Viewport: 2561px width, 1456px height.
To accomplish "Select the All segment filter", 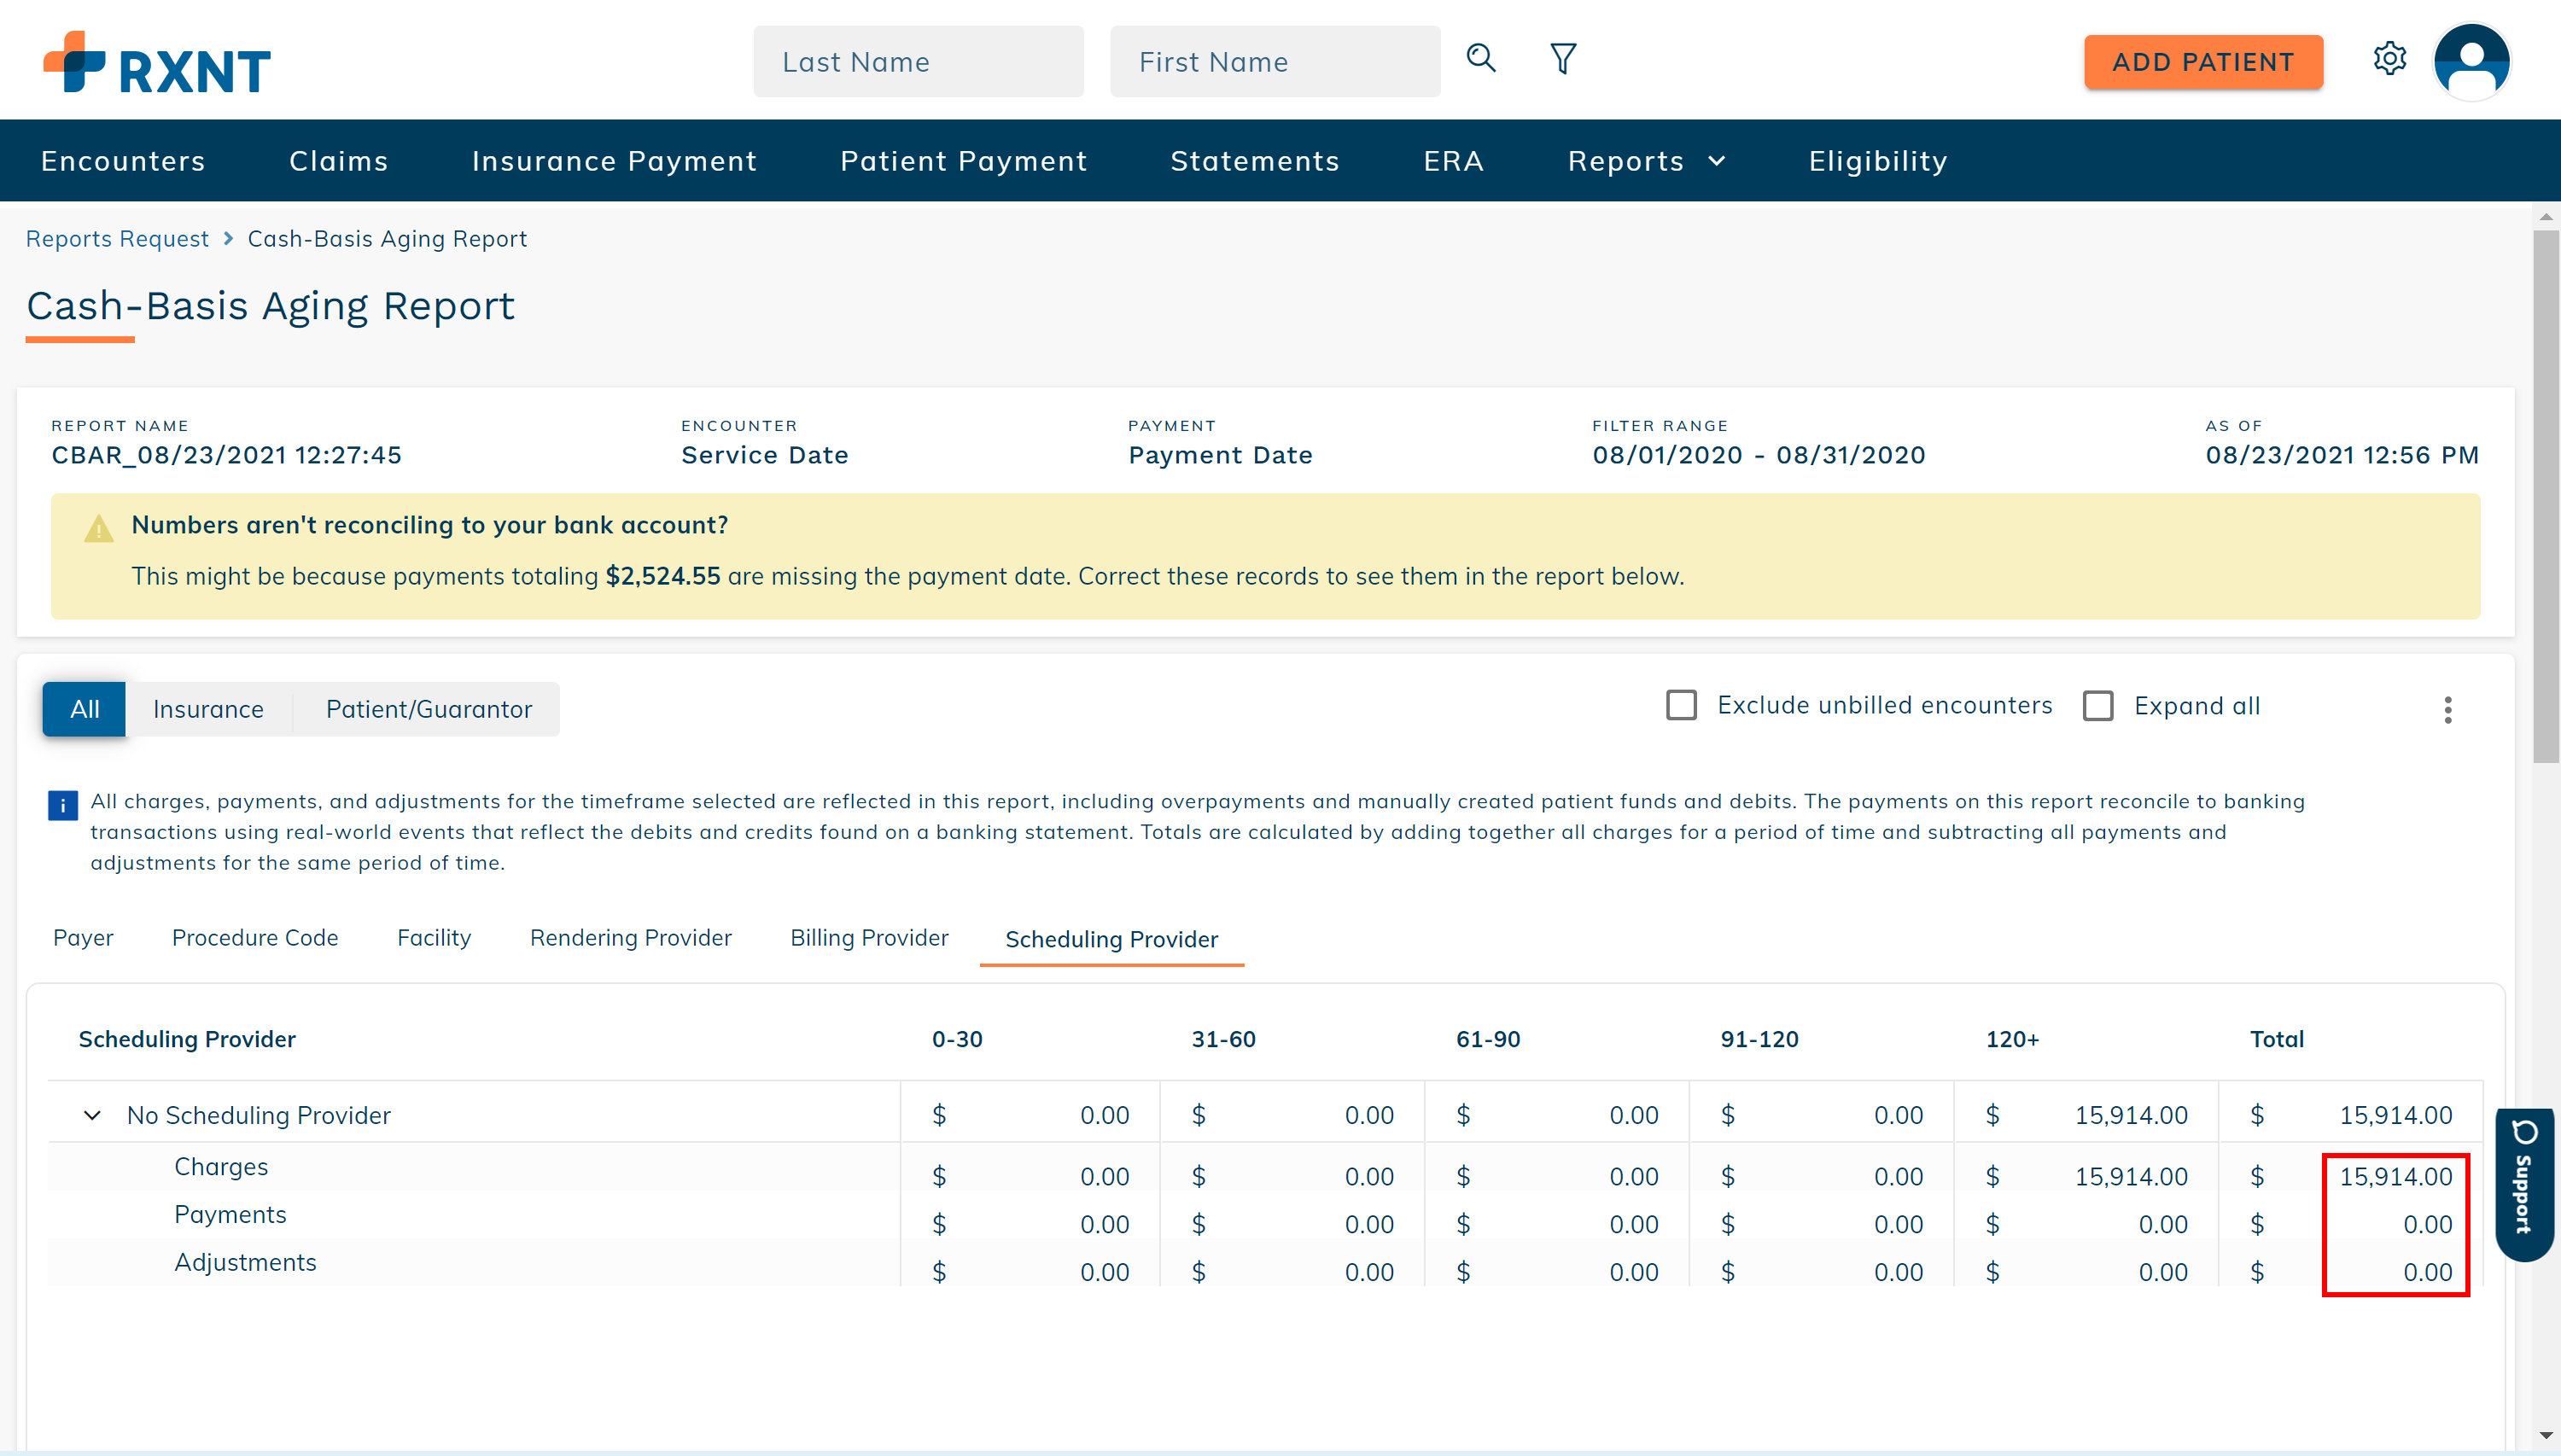I will [84, 709].
